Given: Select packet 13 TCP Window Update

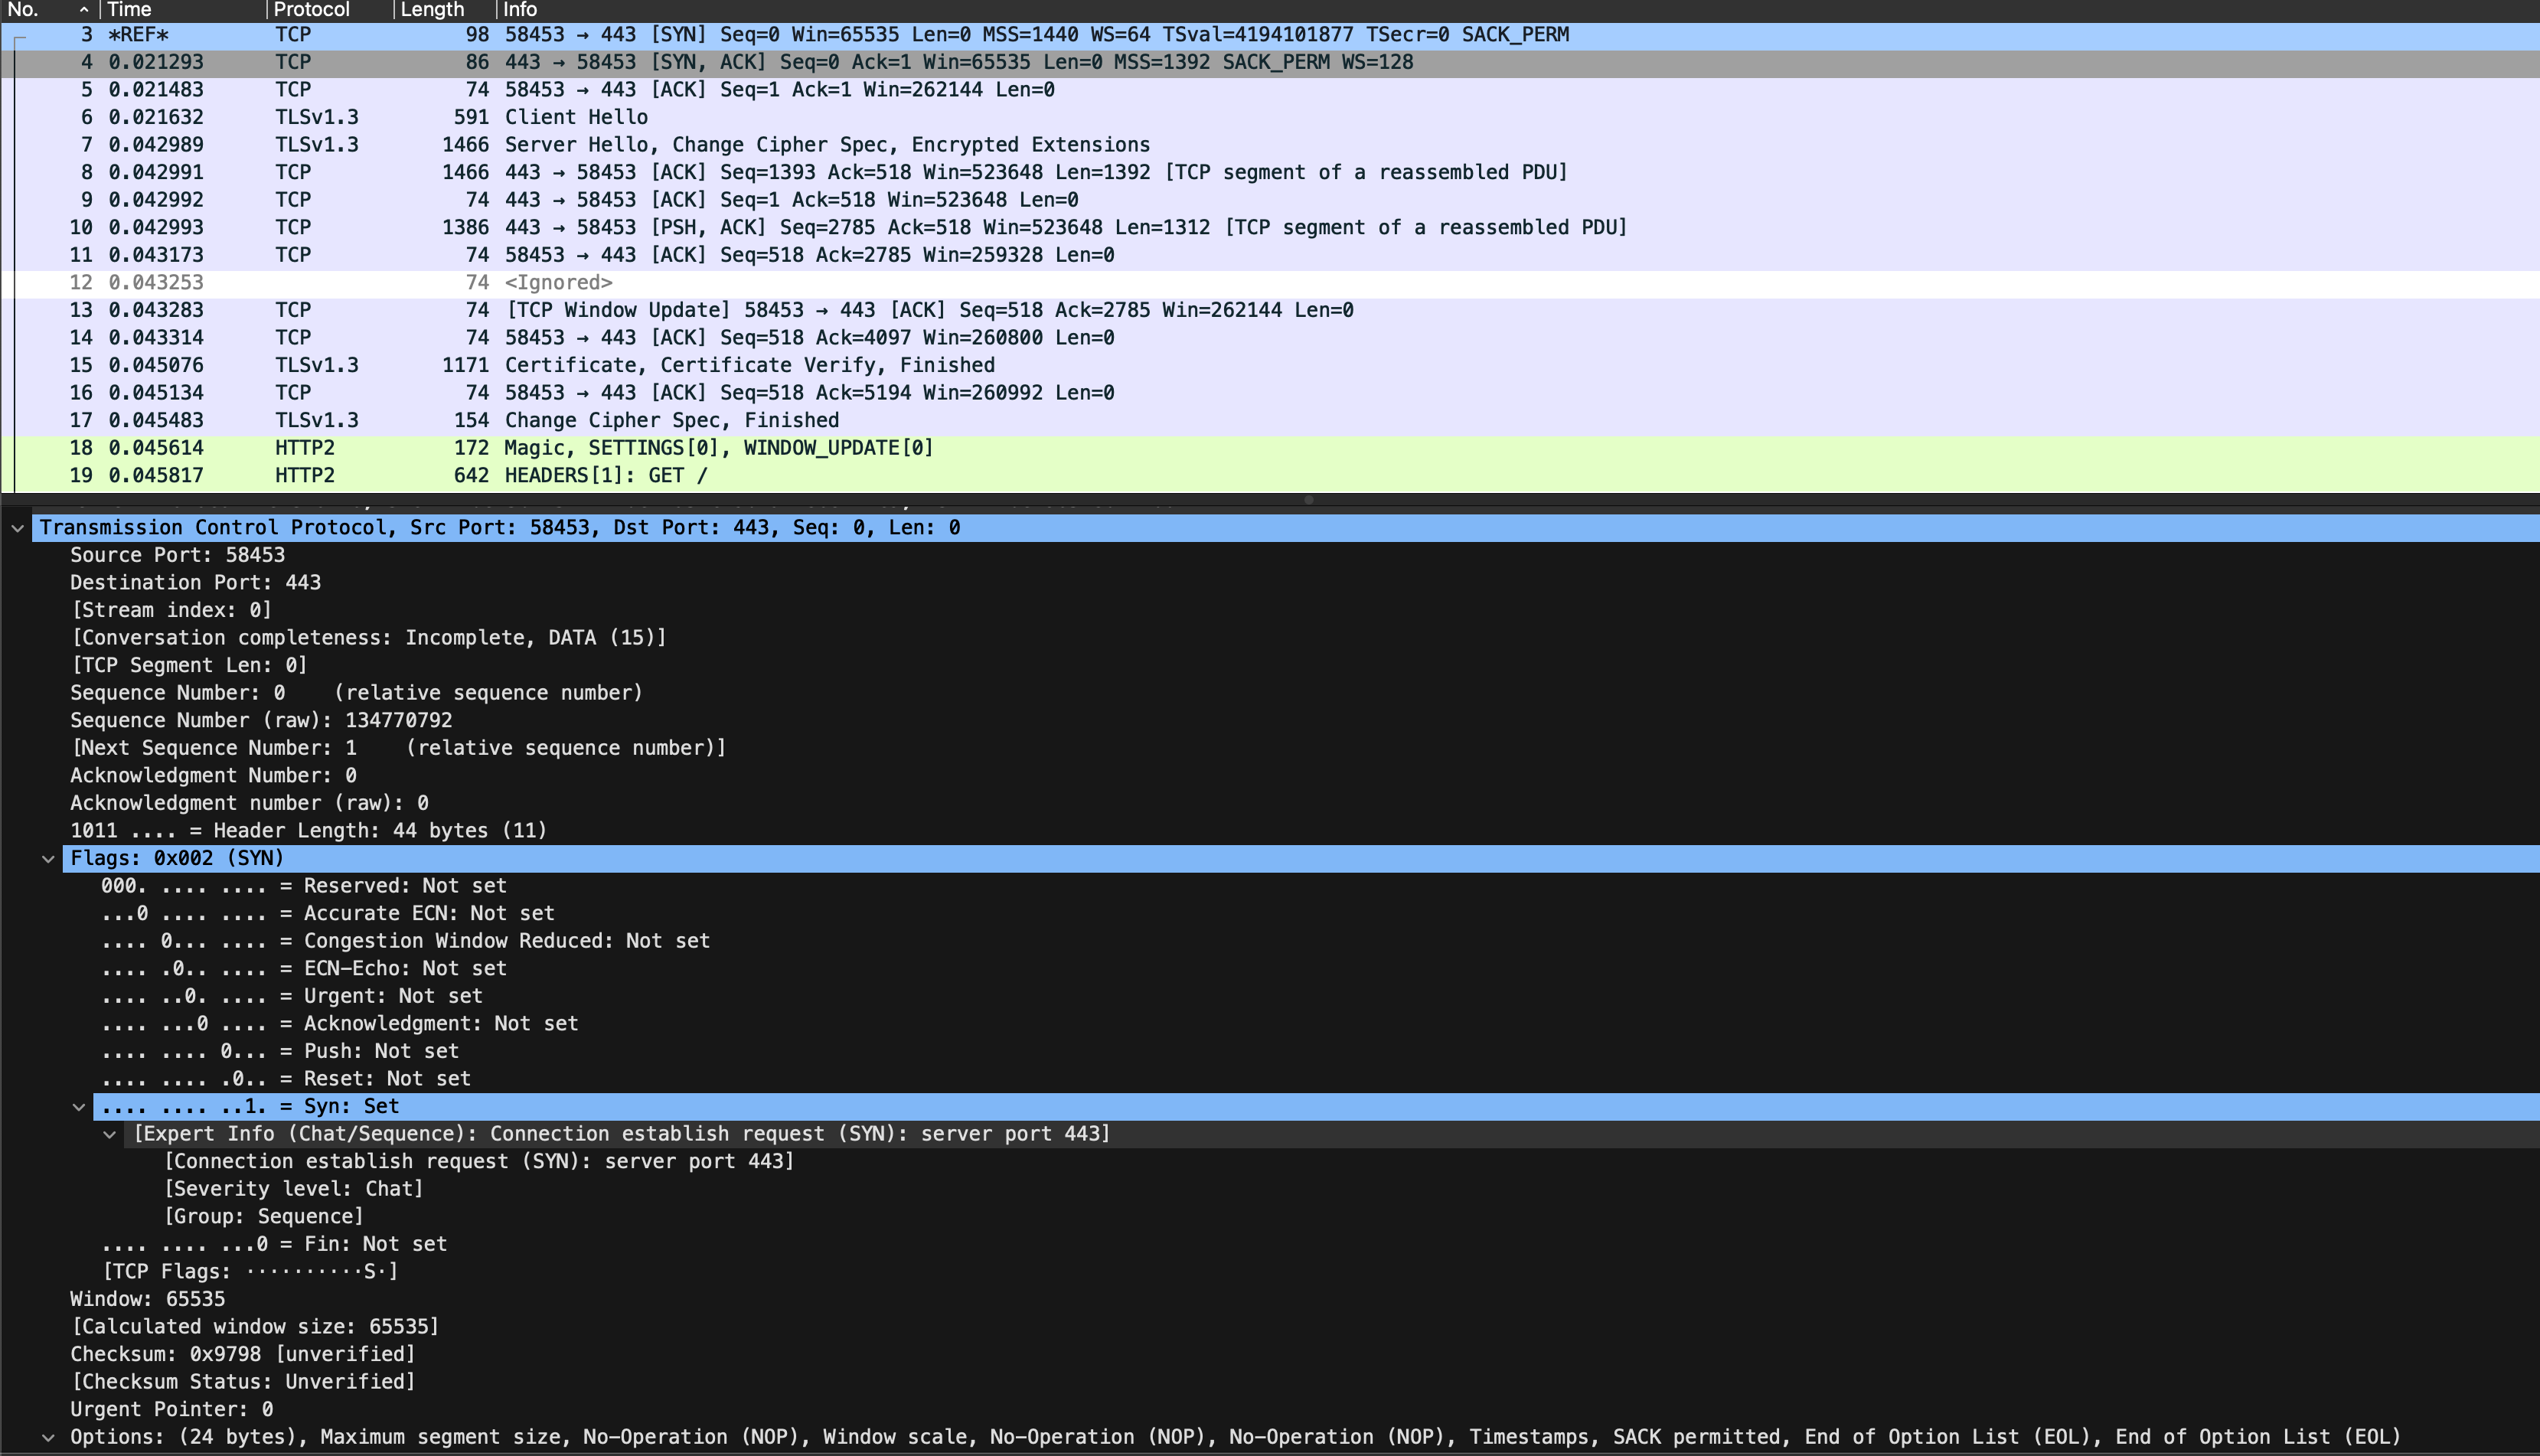Looking at the screenshot, I should coord(1270,311).
